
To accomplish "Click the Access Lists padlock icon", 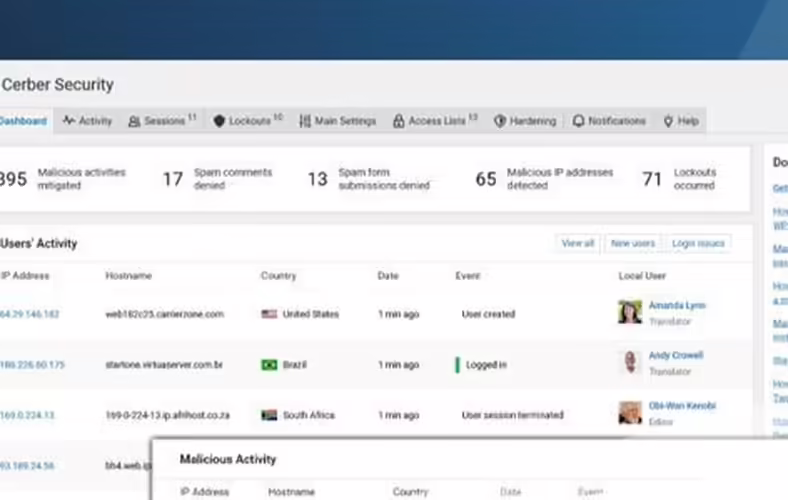I will 399,121.
